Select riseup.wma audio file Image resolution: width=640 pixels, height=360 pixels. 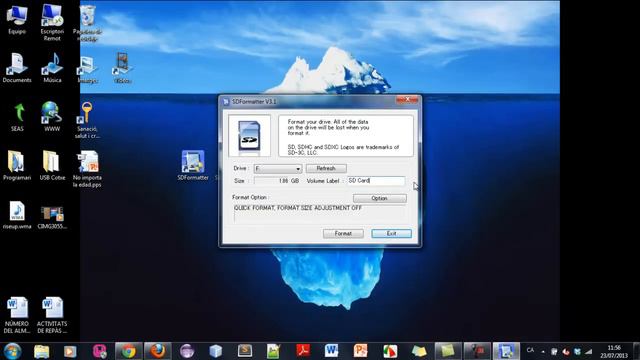click(17, 215)
